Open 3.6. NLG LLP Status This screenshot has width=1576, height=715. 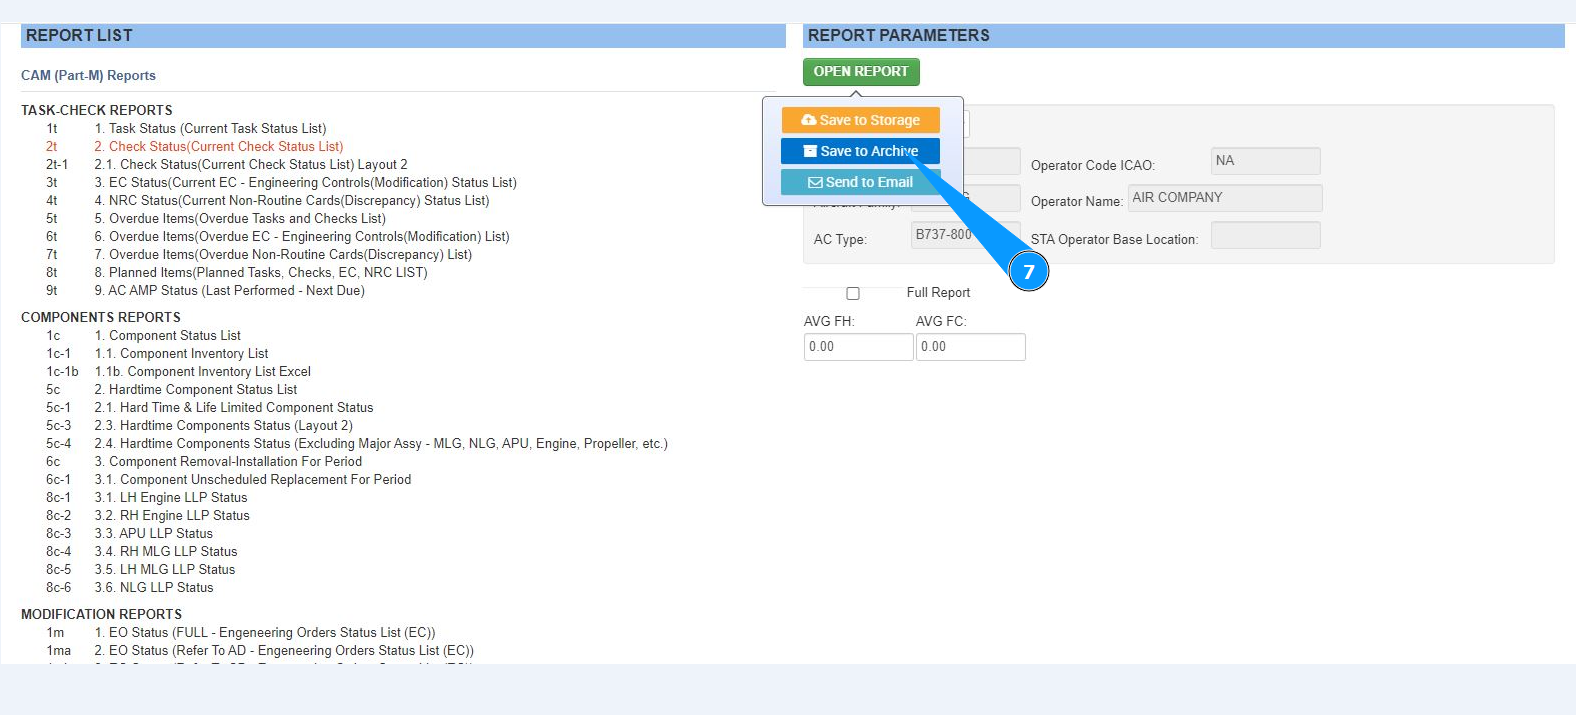tap(154, 587)
